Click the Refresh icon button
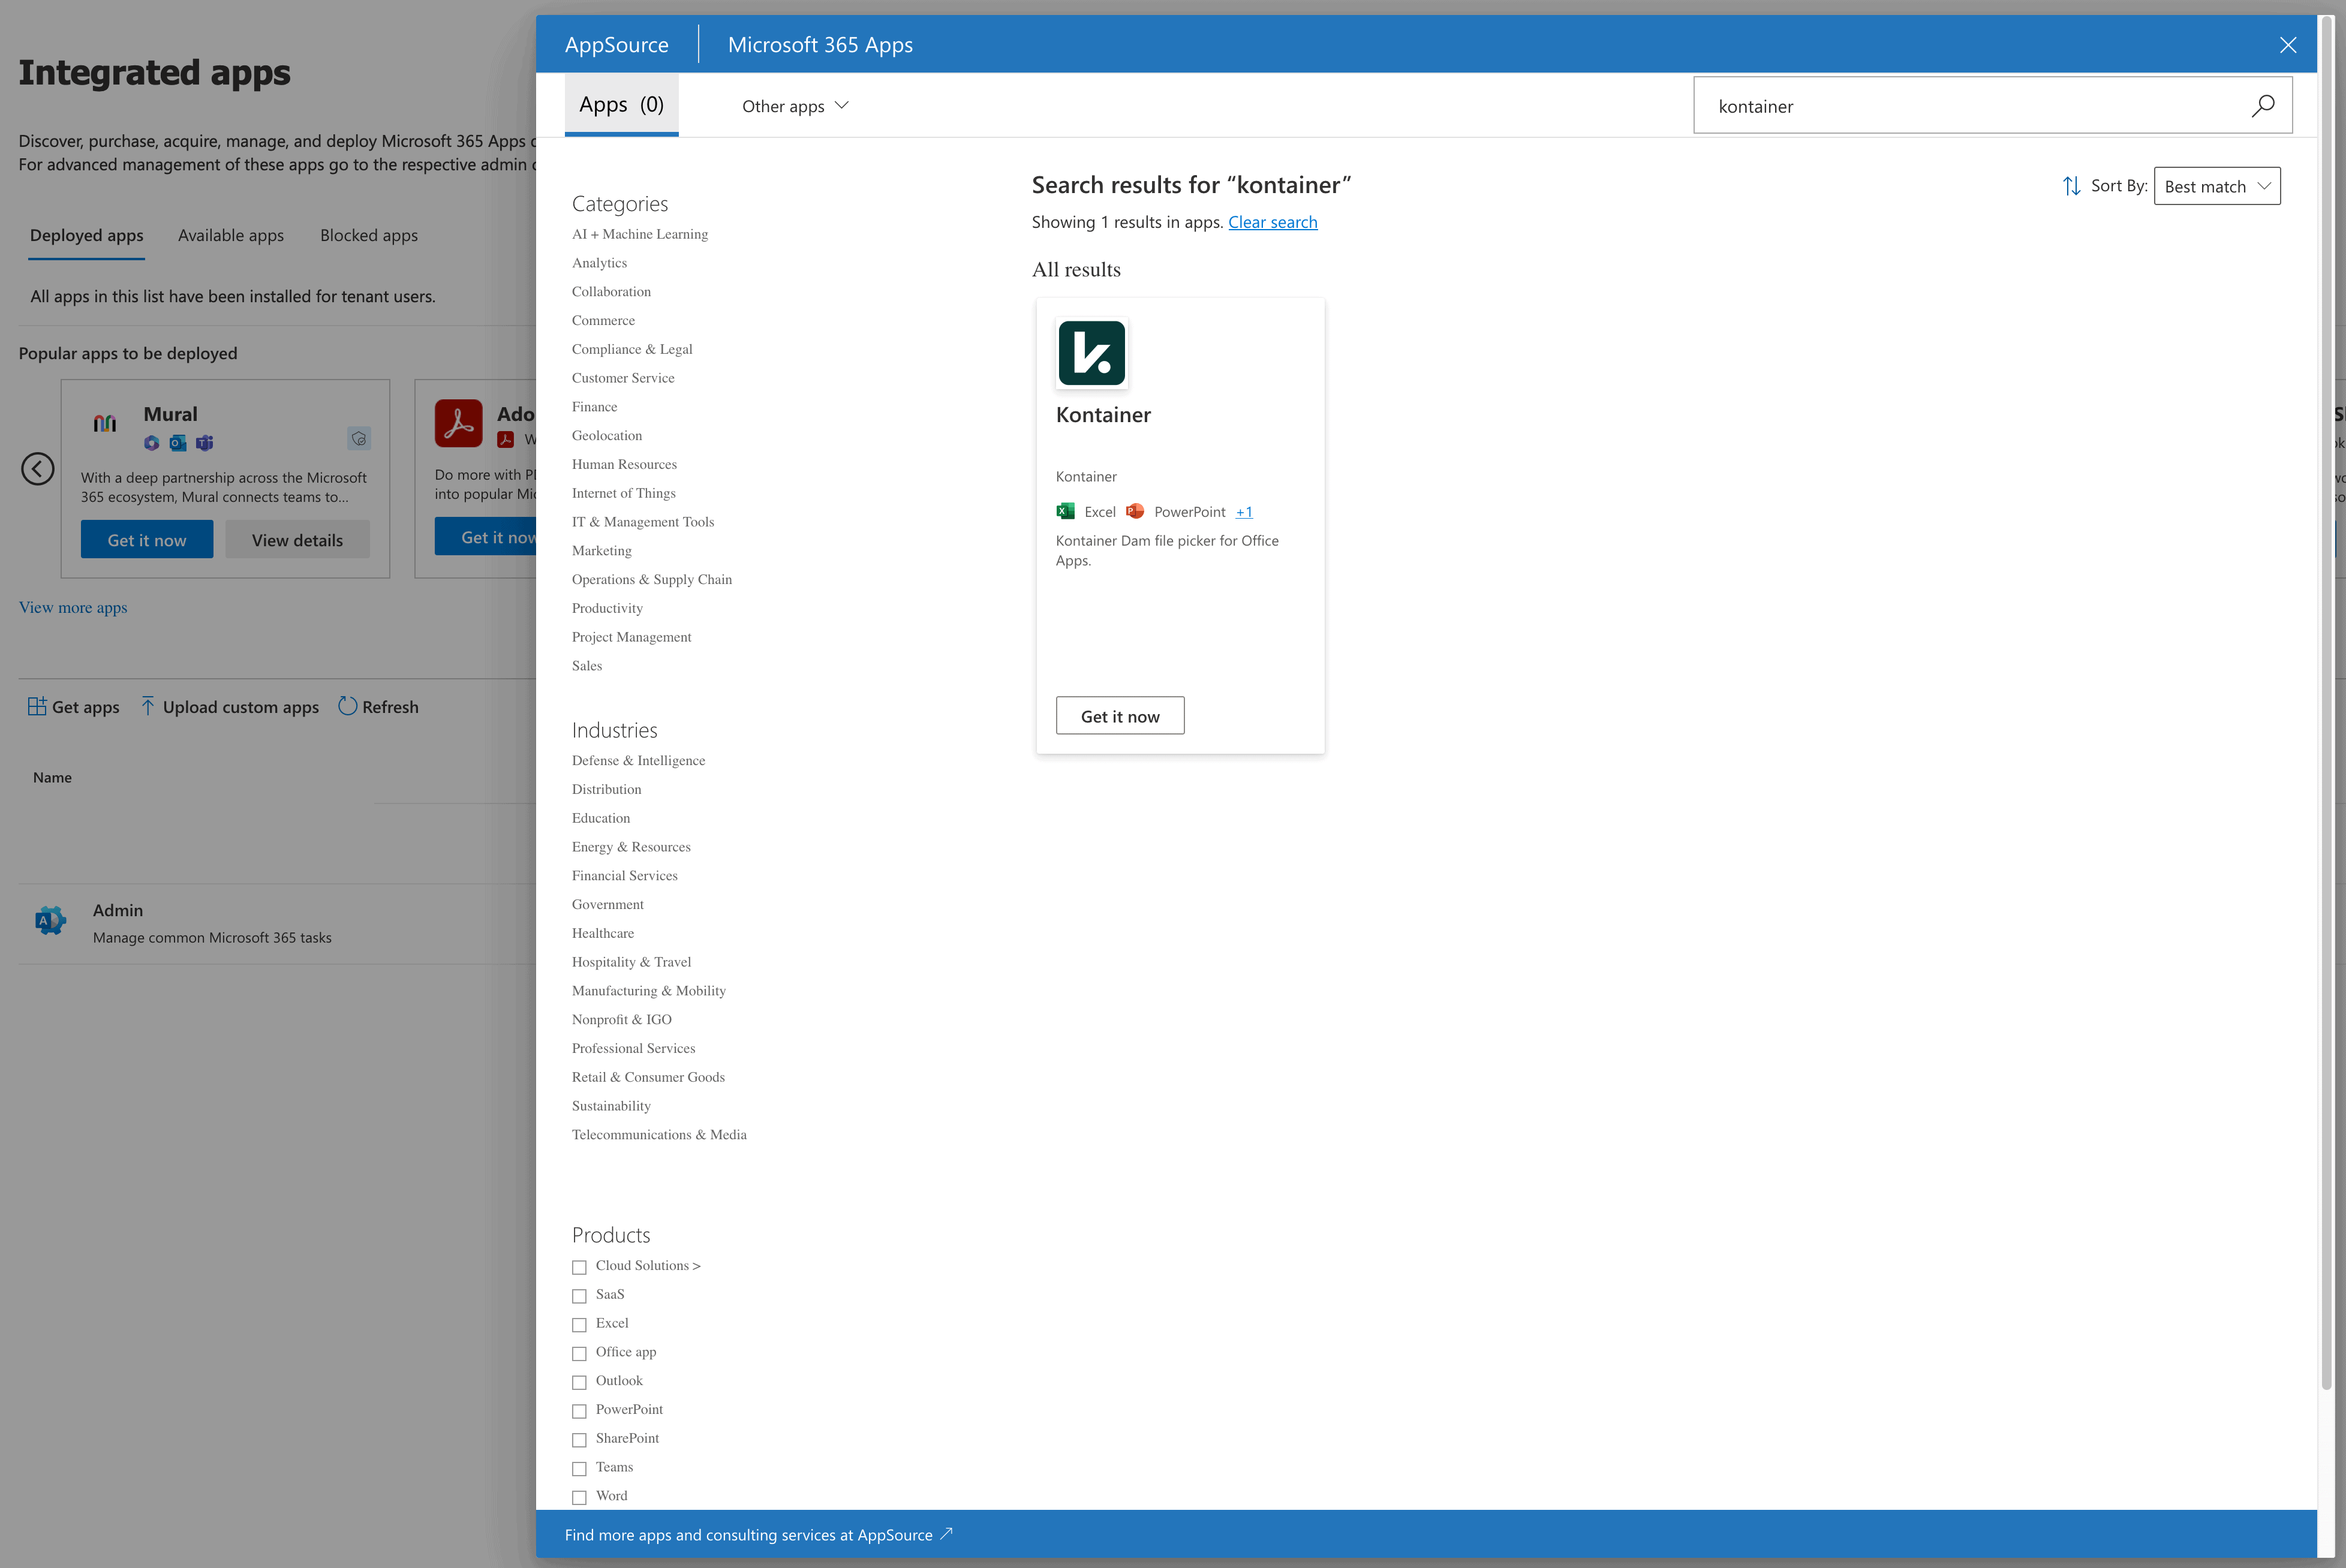 [347, 706]
